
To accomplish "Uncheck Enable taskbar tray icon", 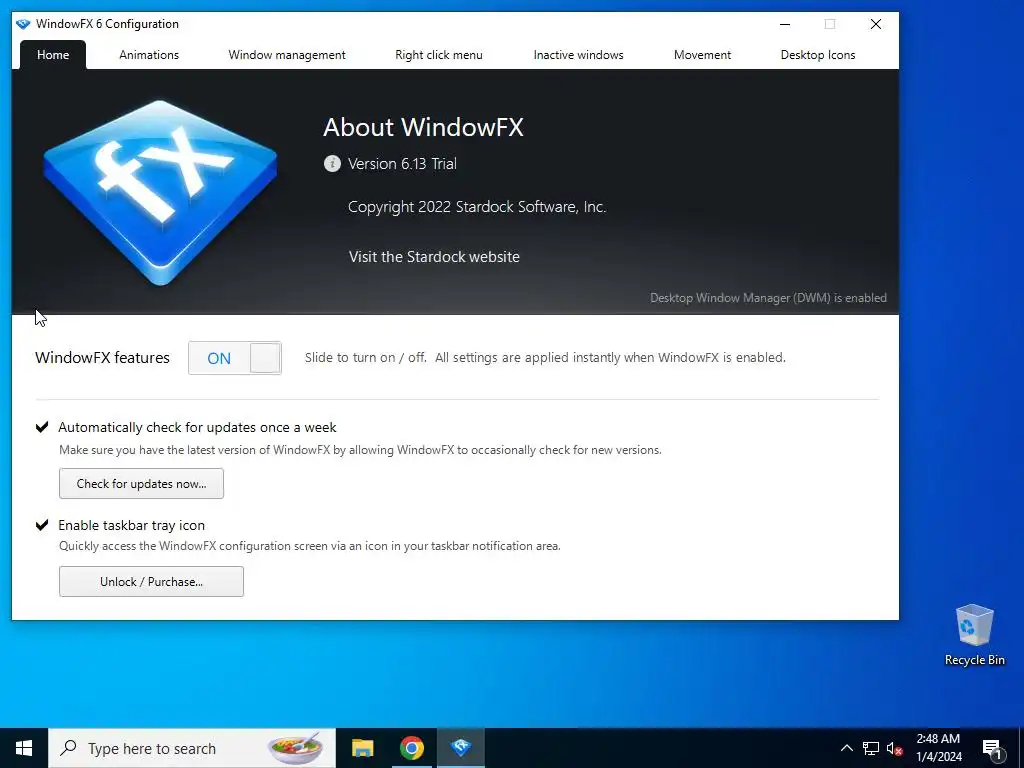I will [42, 525].
